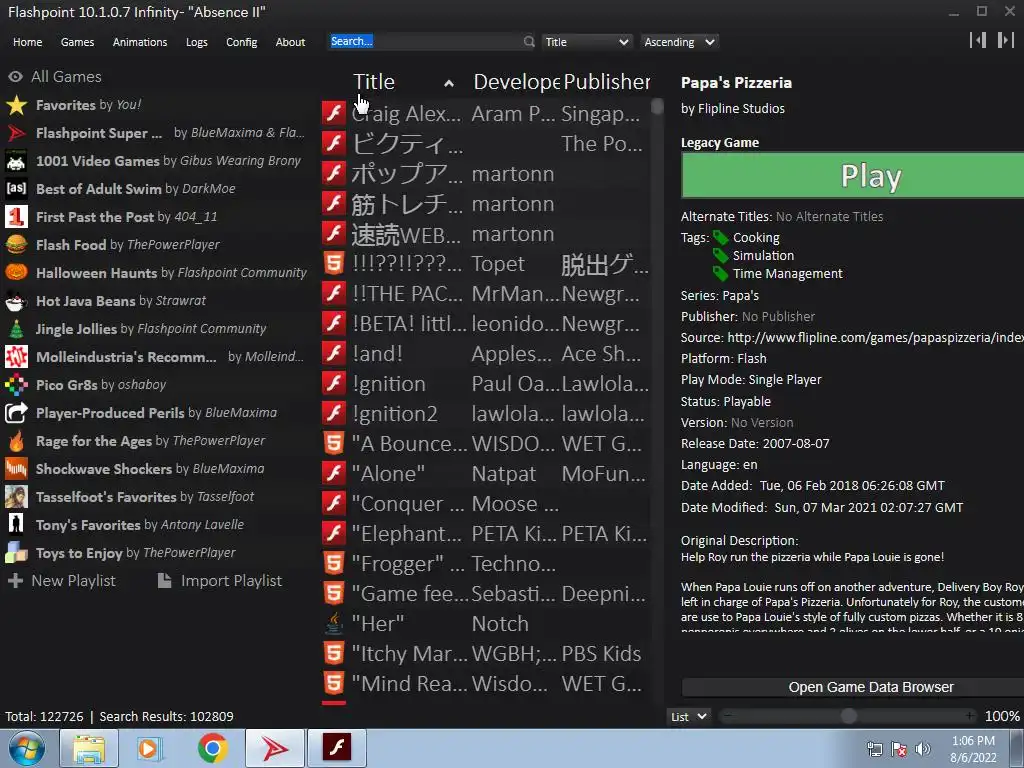Viewport: 1024px width, 768px height.
Task: Click the game list scrollbar thumb
Action: 657,106
